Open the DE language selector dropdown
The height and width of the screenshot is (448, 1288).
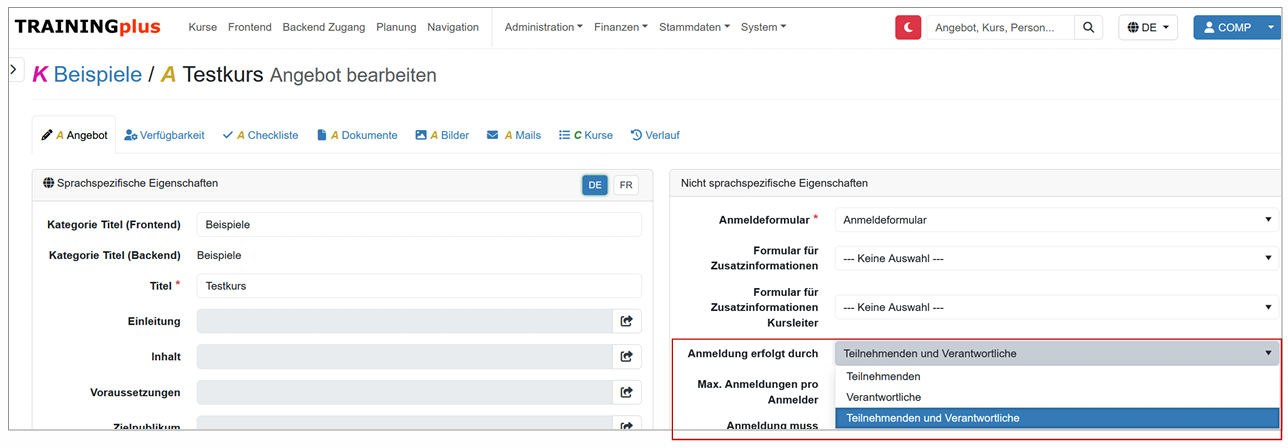tap(1147, 28)
